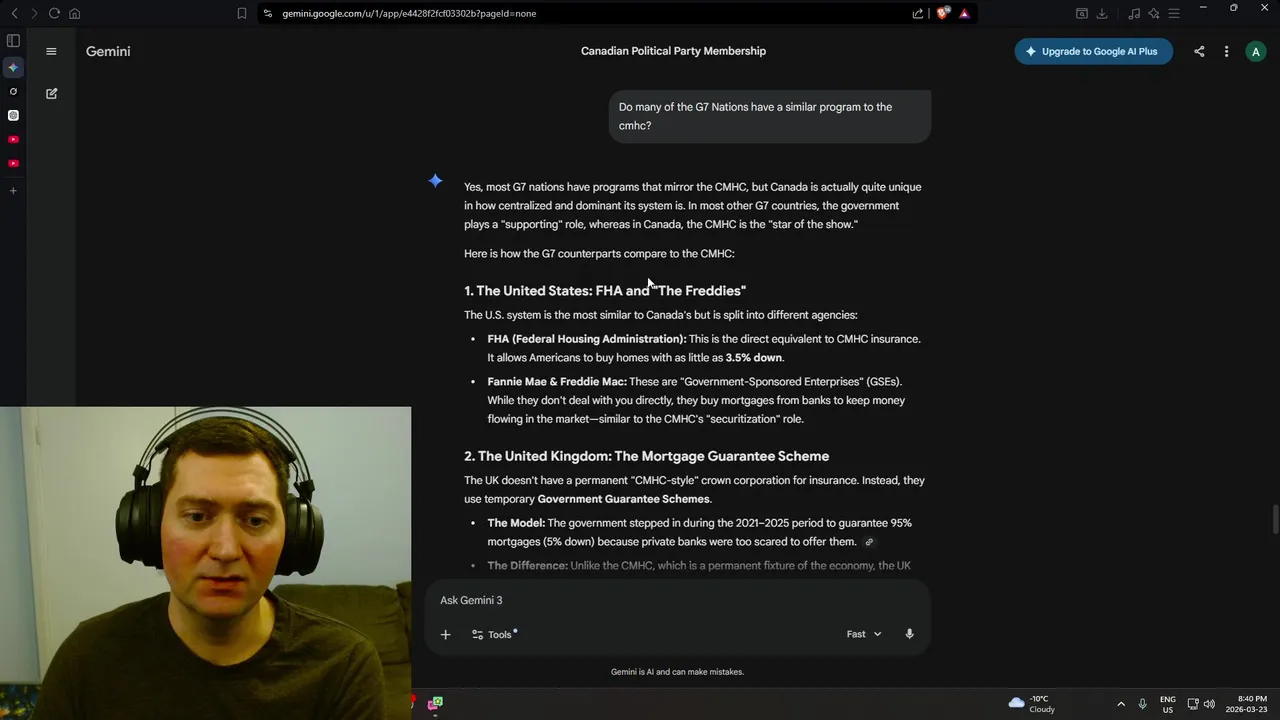1280x720 pixels.
Task: Open the Canadian Political Party Membership title
Action: coord(673,51)
